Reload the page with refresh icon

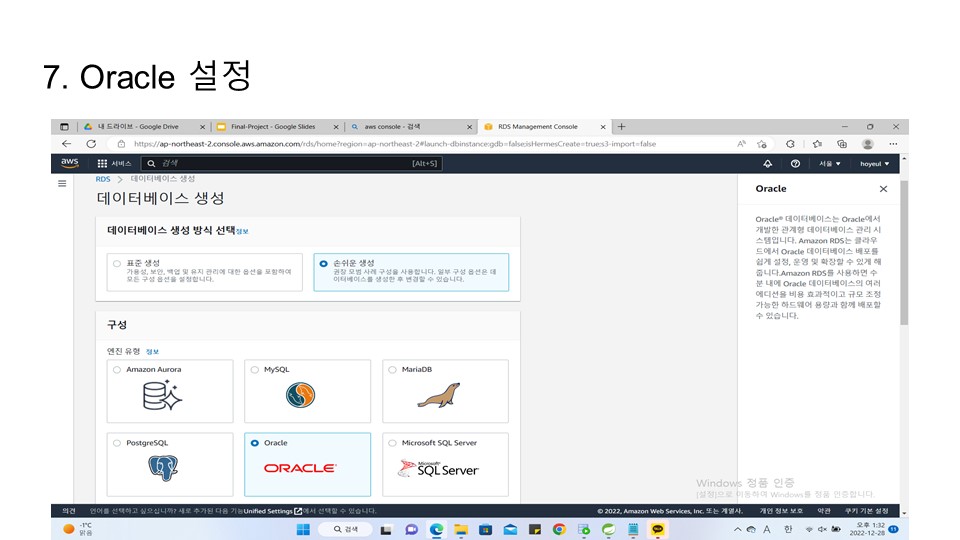91,144
